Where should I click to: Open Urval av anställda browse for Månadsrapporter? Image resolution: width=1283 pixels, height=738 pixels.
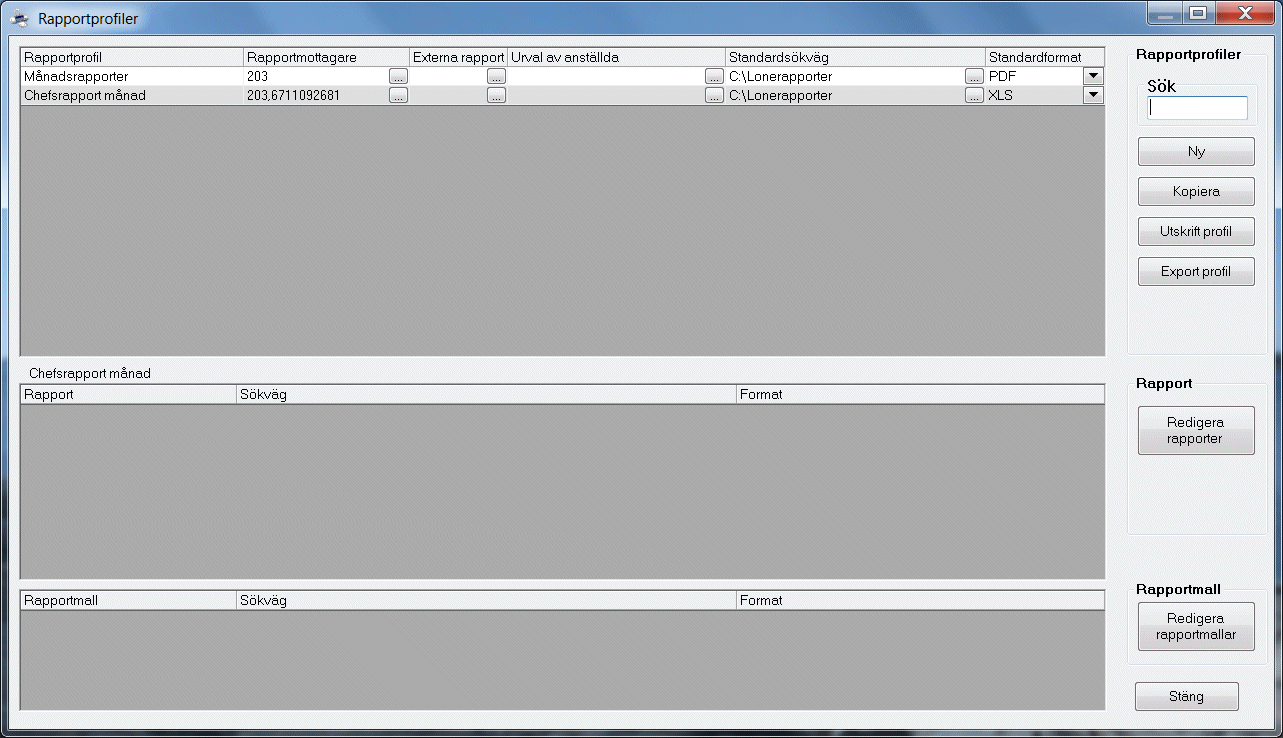714,76
